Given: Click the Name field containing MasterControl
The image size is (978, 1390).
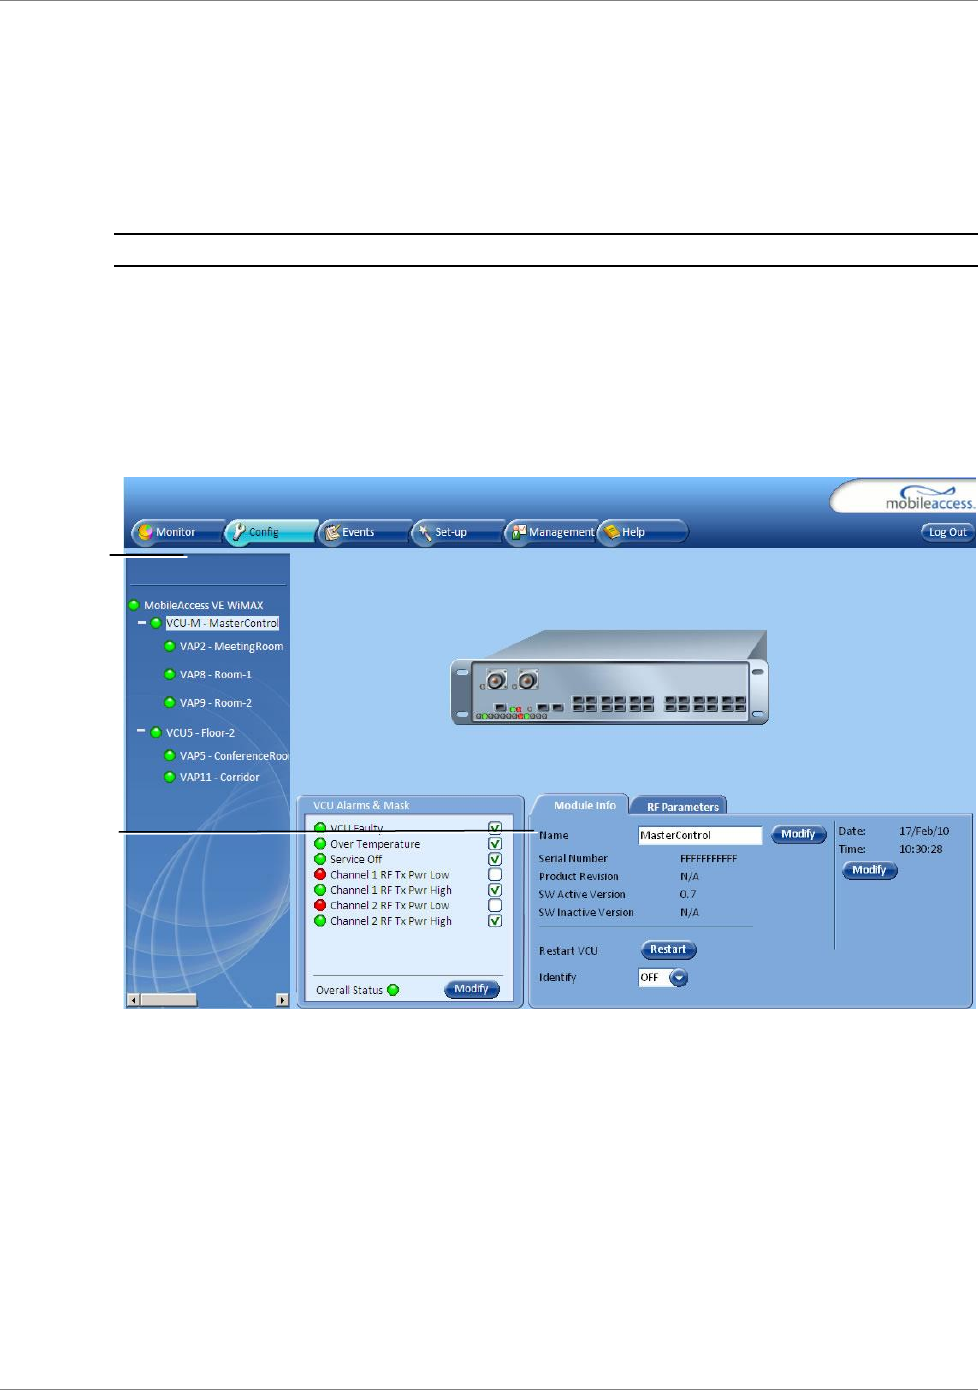Looking at the screenshot, I should (700, 835).
